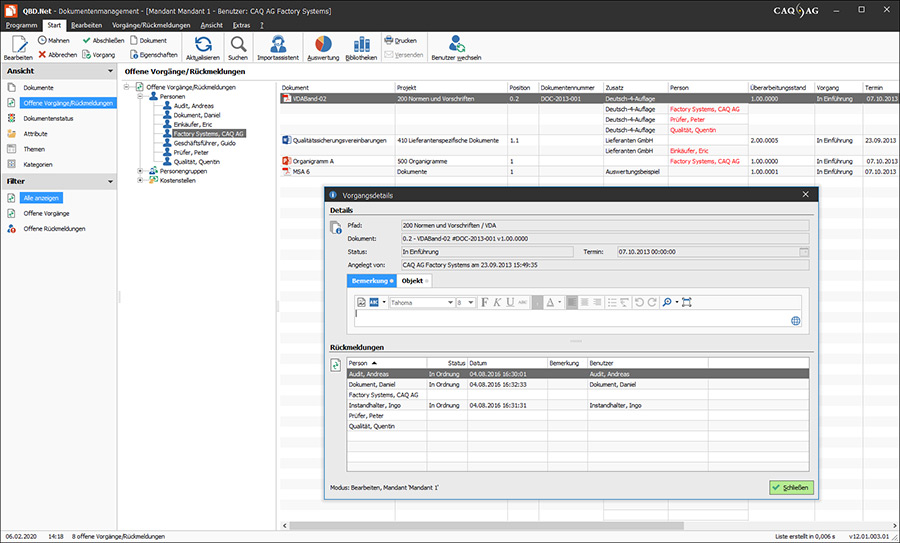Click the underline U formatting button
Screen dimensions: 900x543
point(510,302)
